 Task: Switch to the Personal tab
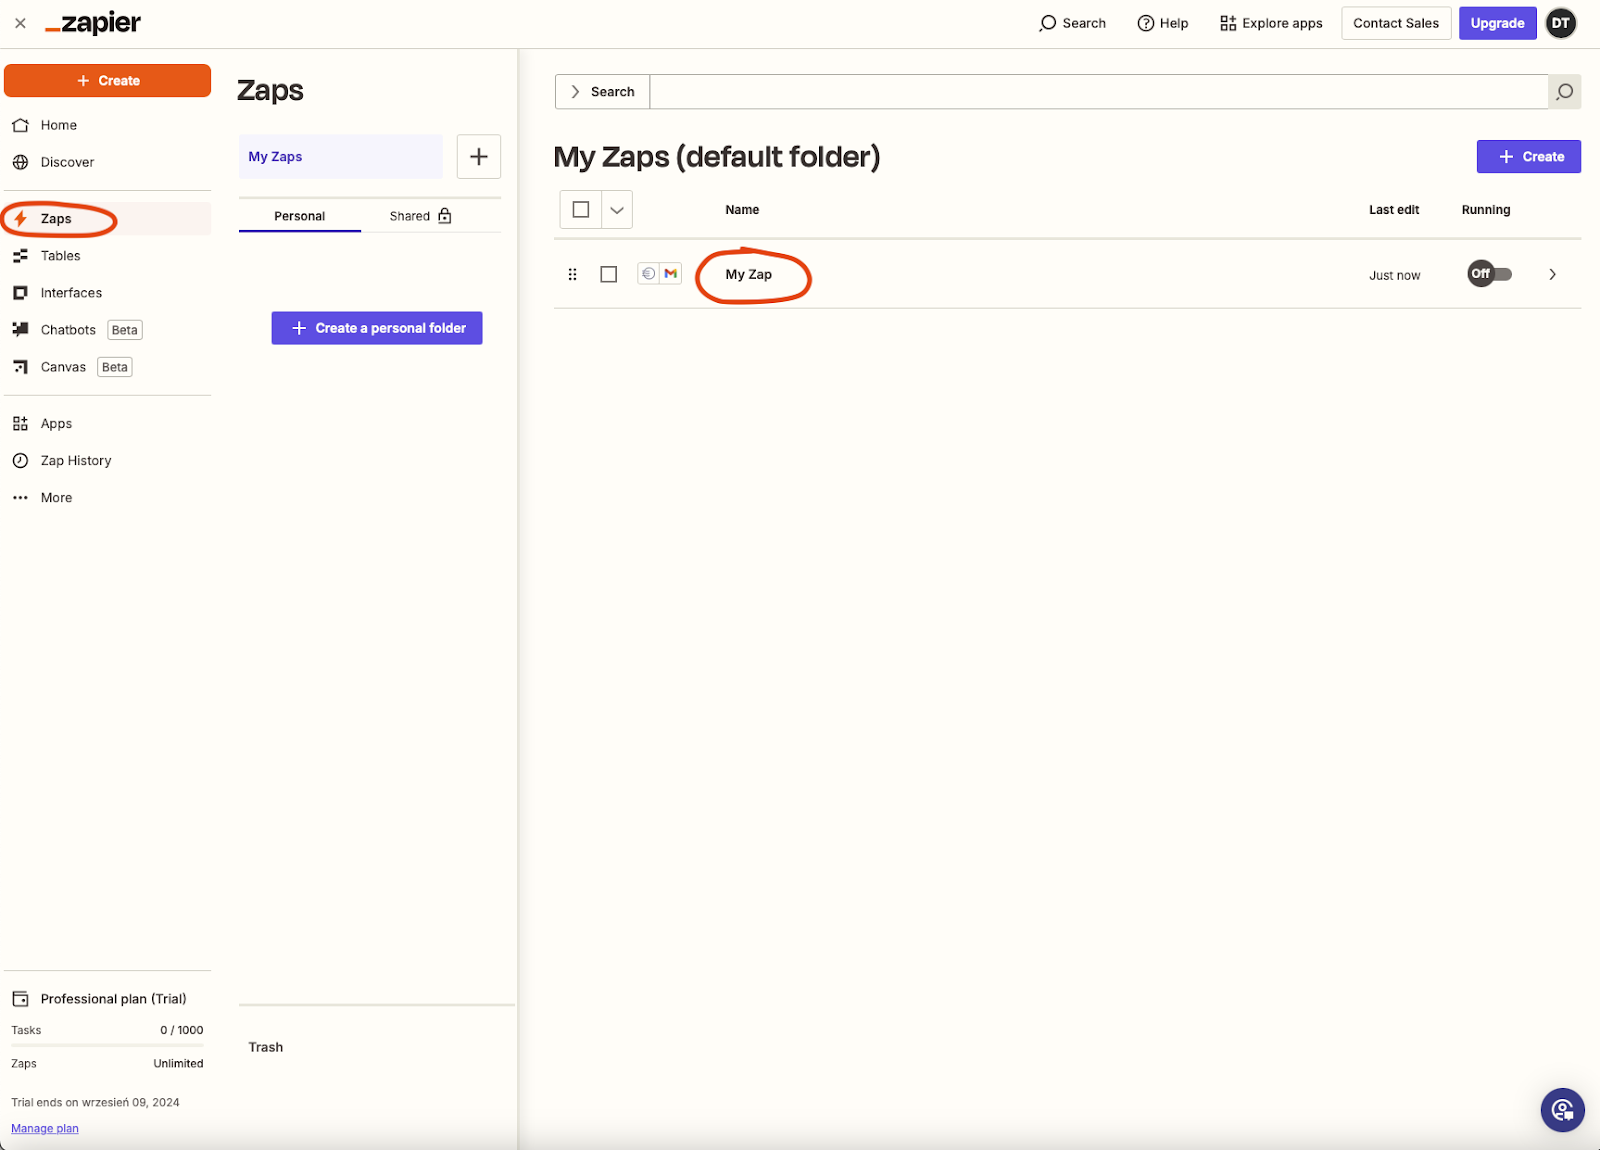click(x=300, y=216)
